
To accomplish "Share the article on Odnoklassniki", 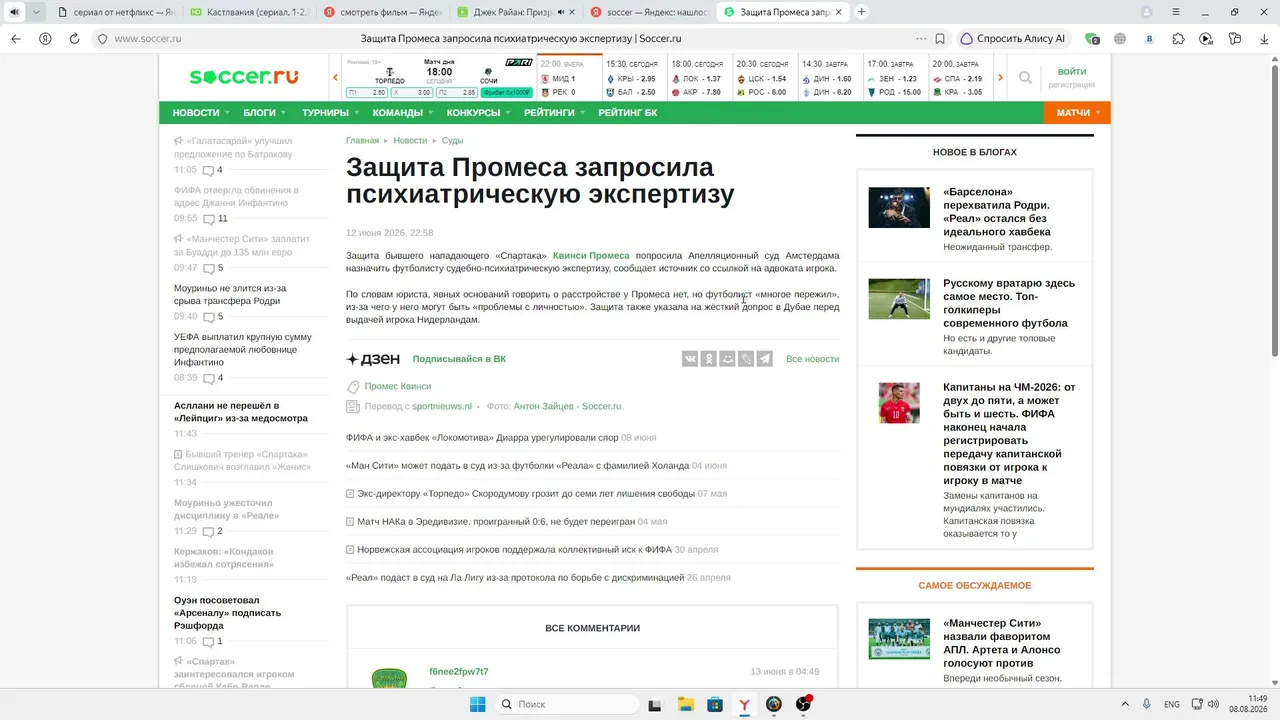I will [708, 359].
